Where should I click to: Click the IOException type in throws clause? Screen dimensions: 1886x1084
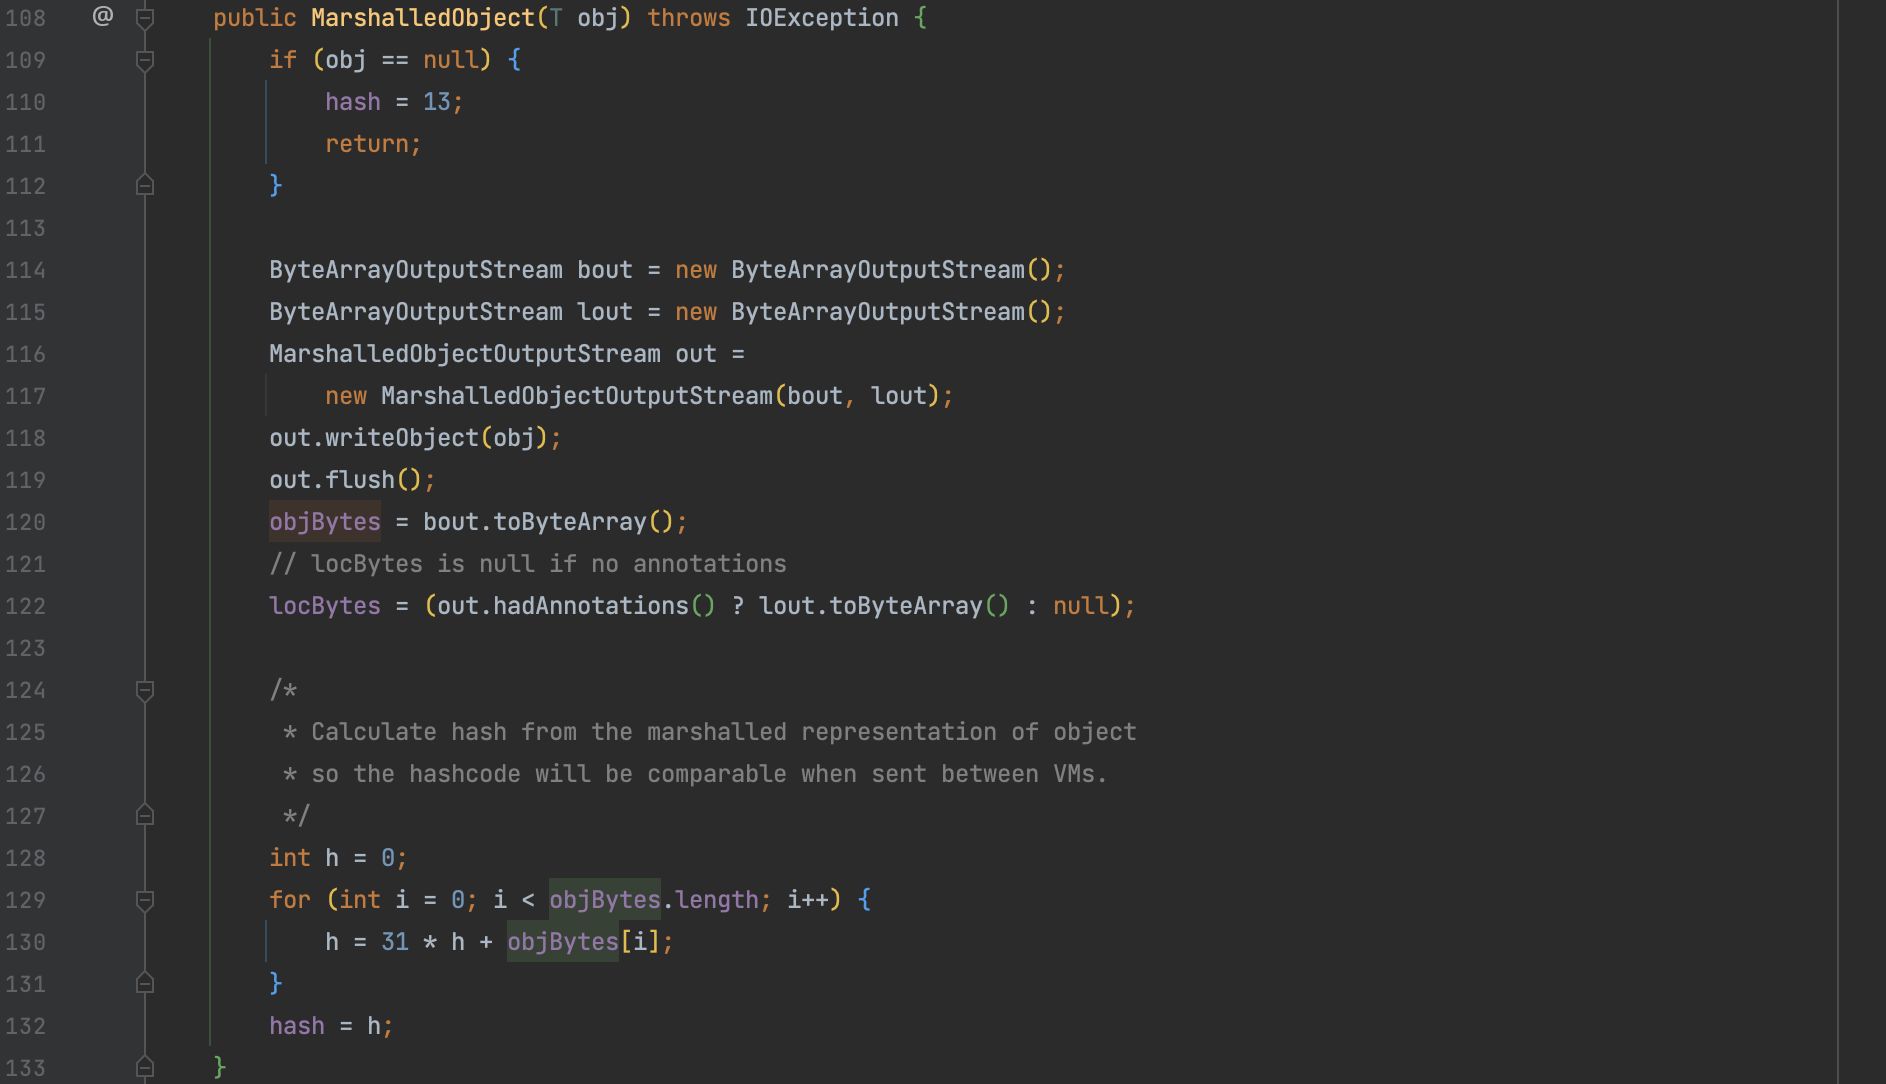pos(822,18)
